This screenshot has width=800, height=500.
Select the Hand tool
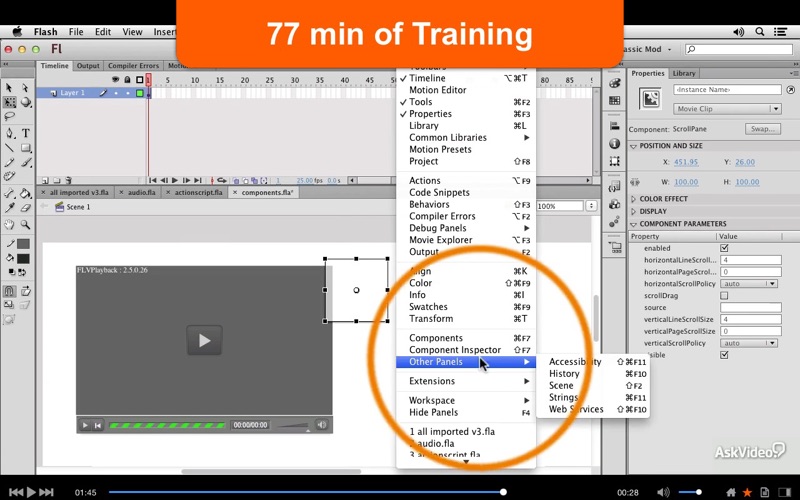(9, 224)
